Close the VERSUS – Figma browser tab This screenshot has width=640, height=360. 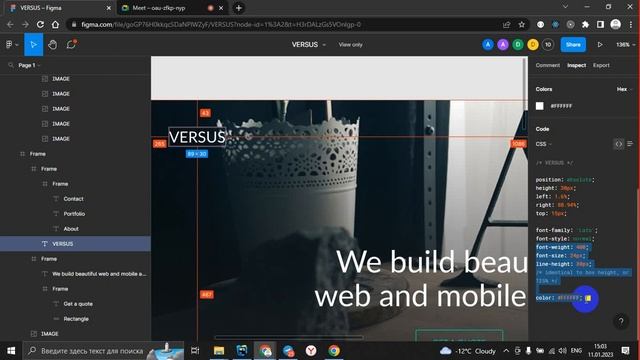point(109,8)
